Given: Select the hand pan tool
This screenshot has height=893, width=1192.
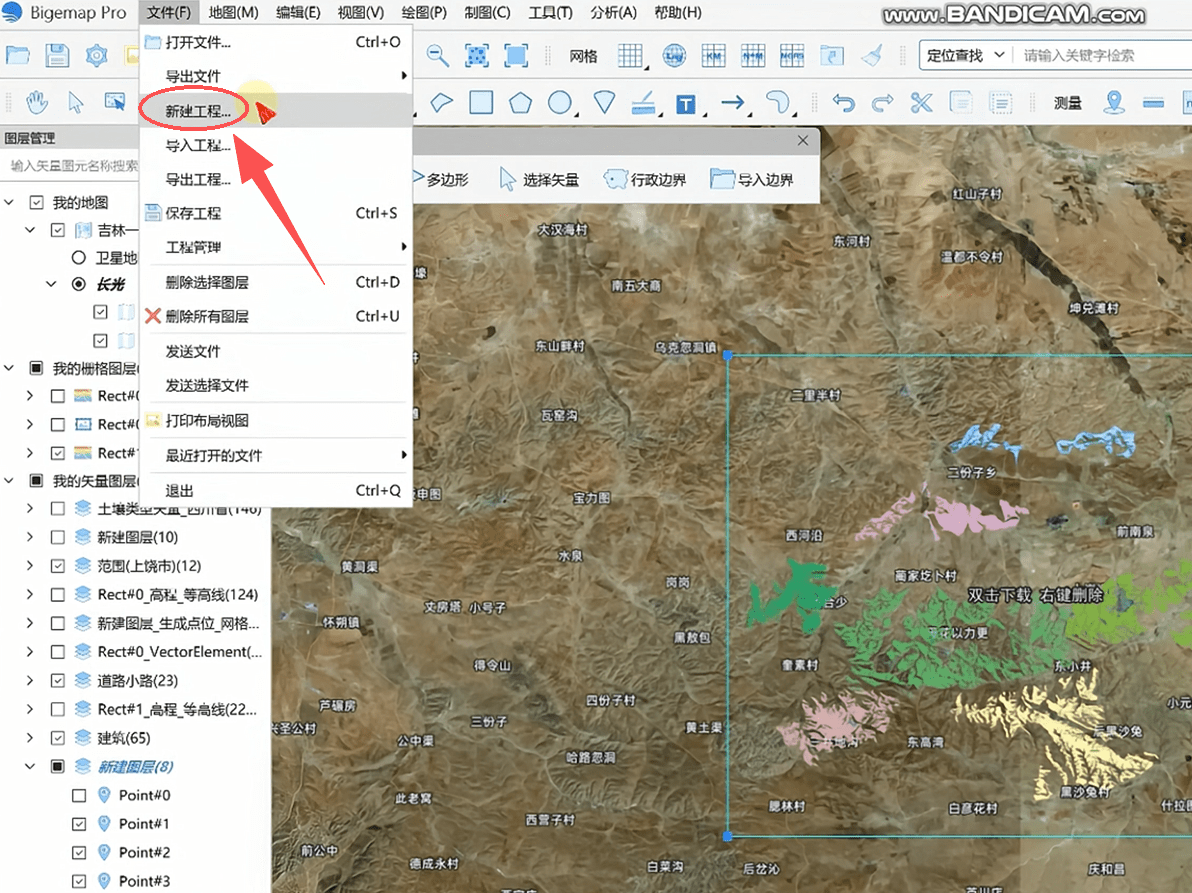Looking at the screenshot, I should tap(36, 102).
